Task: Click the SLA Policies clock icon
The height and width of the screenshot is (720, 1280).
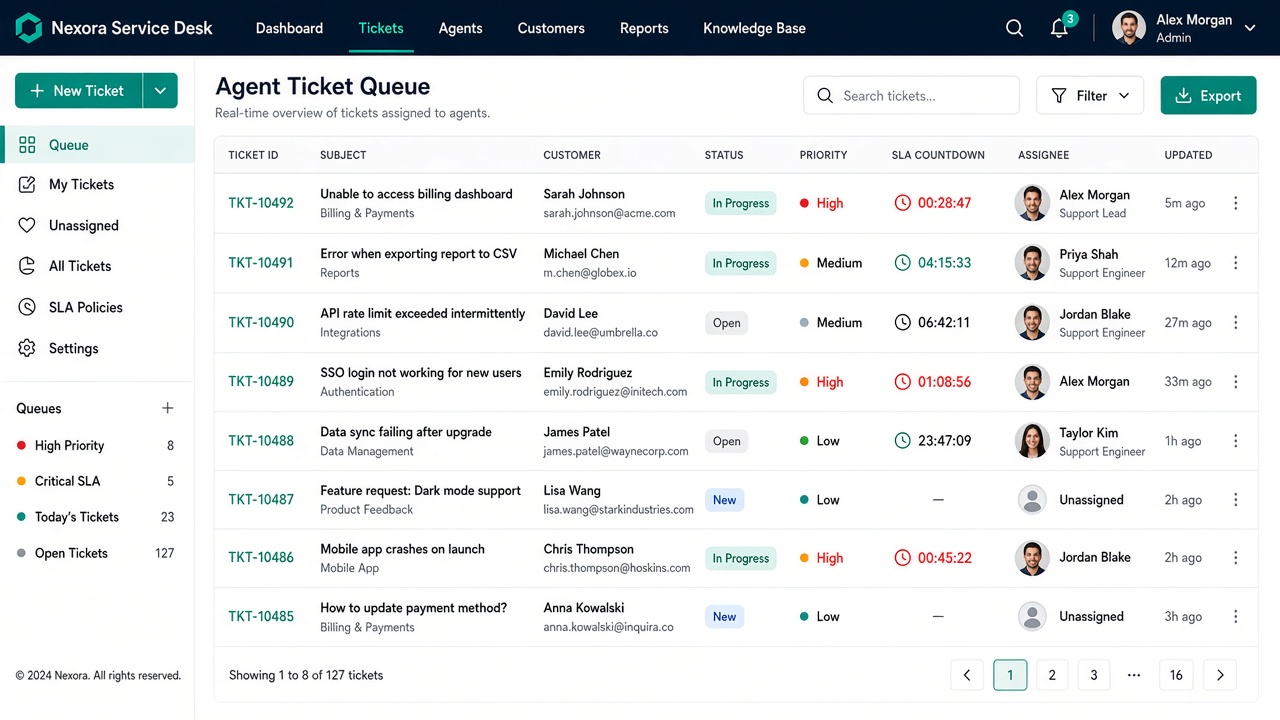Action: point(28,307)
